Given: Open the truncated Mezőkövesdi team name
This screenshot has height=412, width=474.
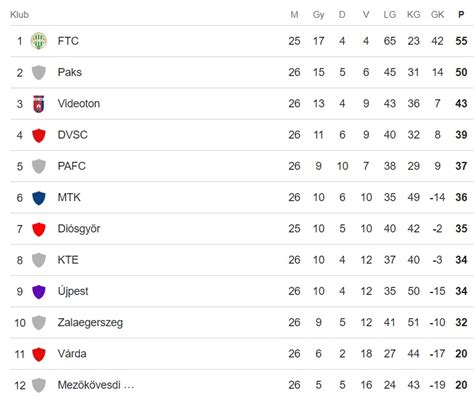Looking at the screenshot, I should [x=96, y=385].
